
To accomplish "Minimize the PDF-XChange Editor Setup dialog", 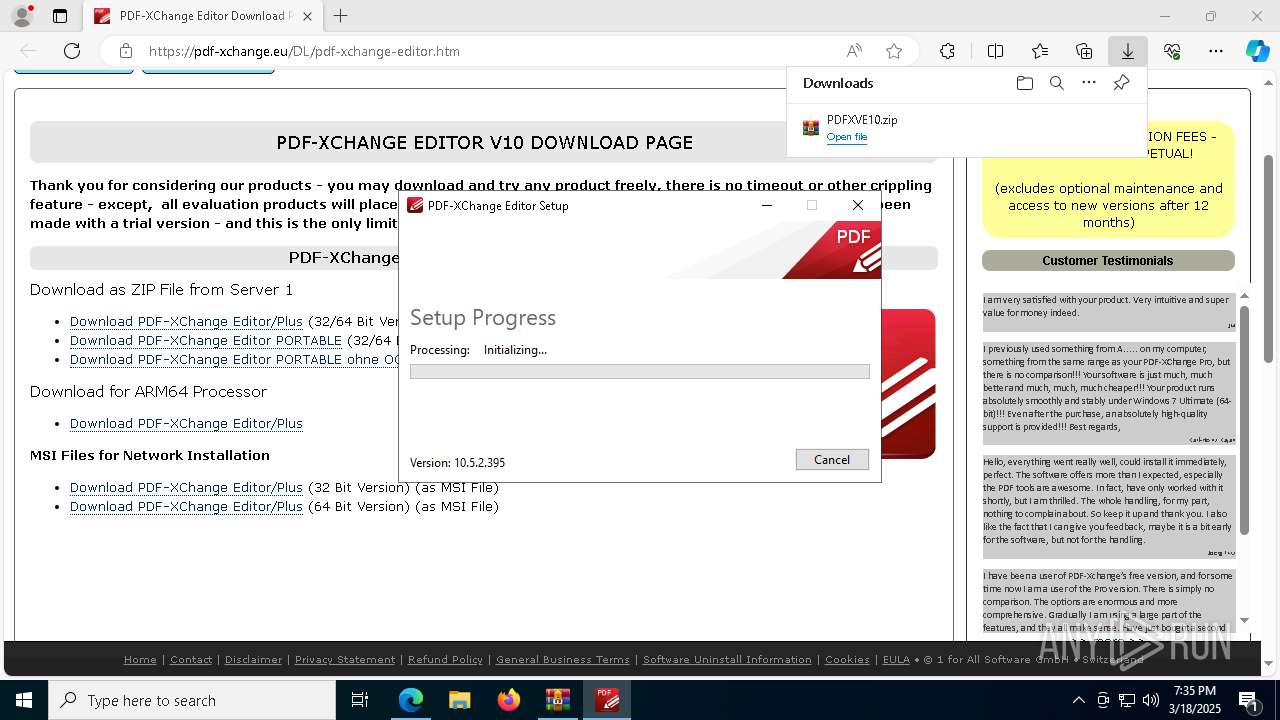I will coord(767,205).
